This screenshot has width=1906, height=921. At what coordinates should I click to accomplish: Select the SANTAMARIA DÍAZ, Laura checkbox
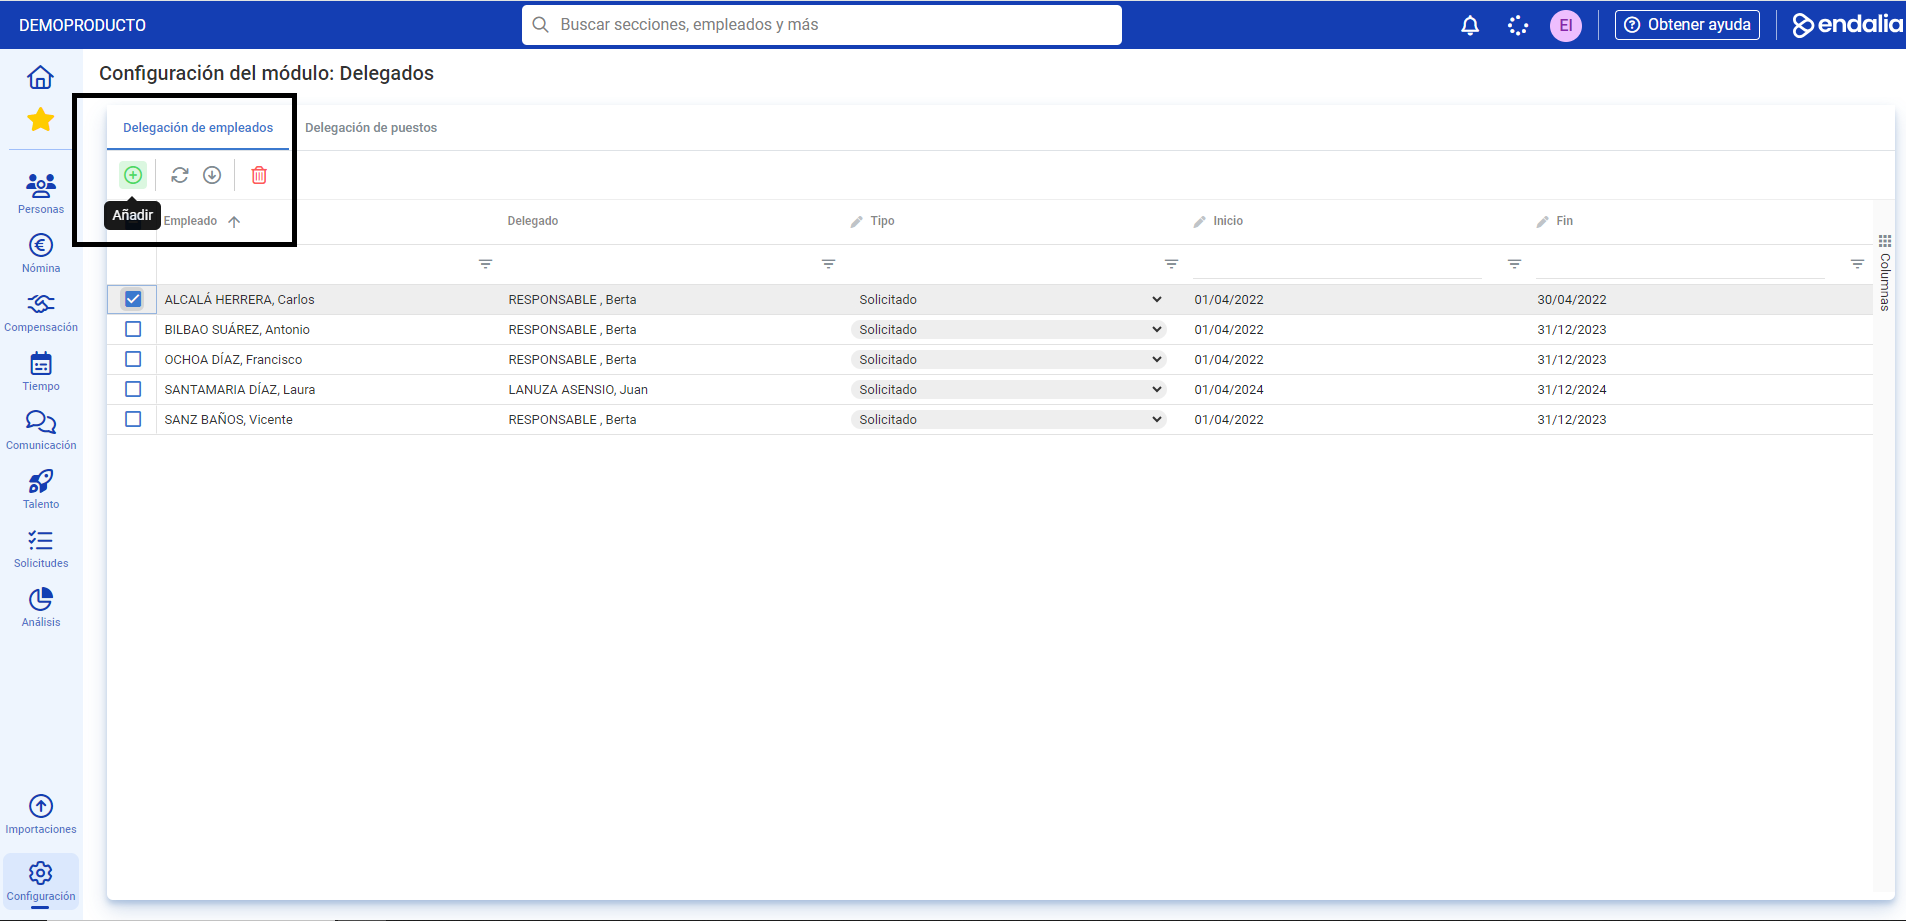coord(133,389)
